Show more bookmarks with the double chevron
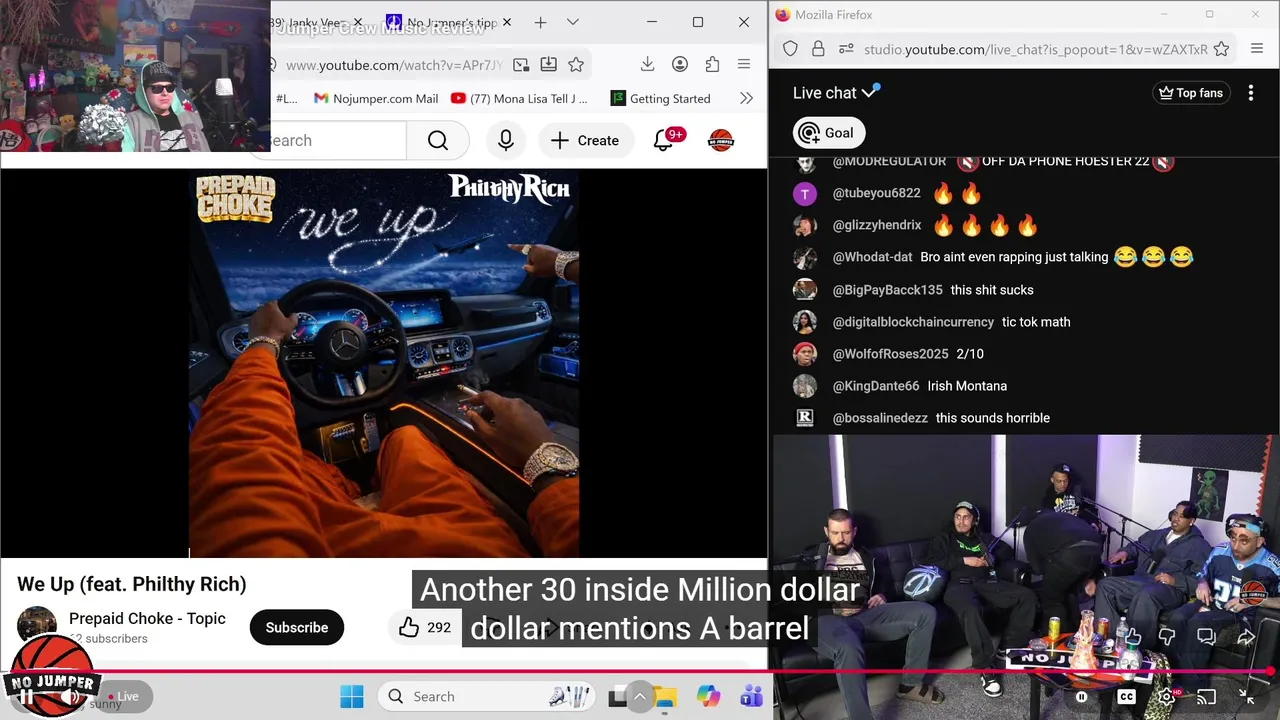Viewport: 1280px width, 720px height. (x=746, y=98)
